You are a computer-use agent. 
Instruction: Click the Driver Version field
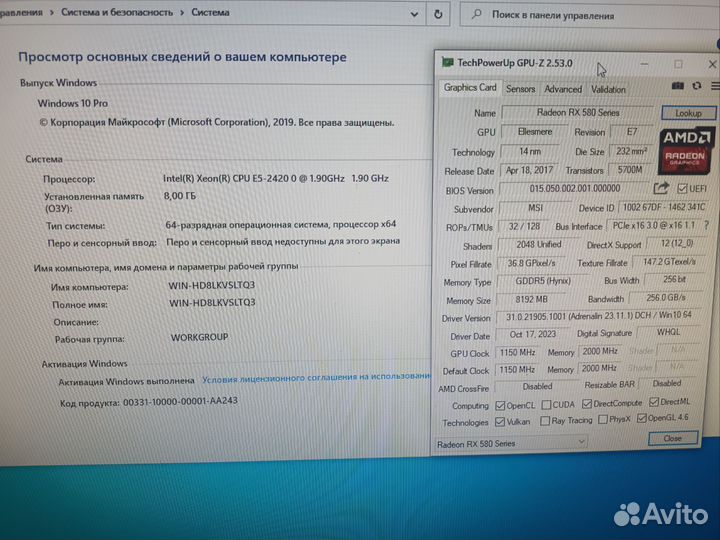pos(598,316)
